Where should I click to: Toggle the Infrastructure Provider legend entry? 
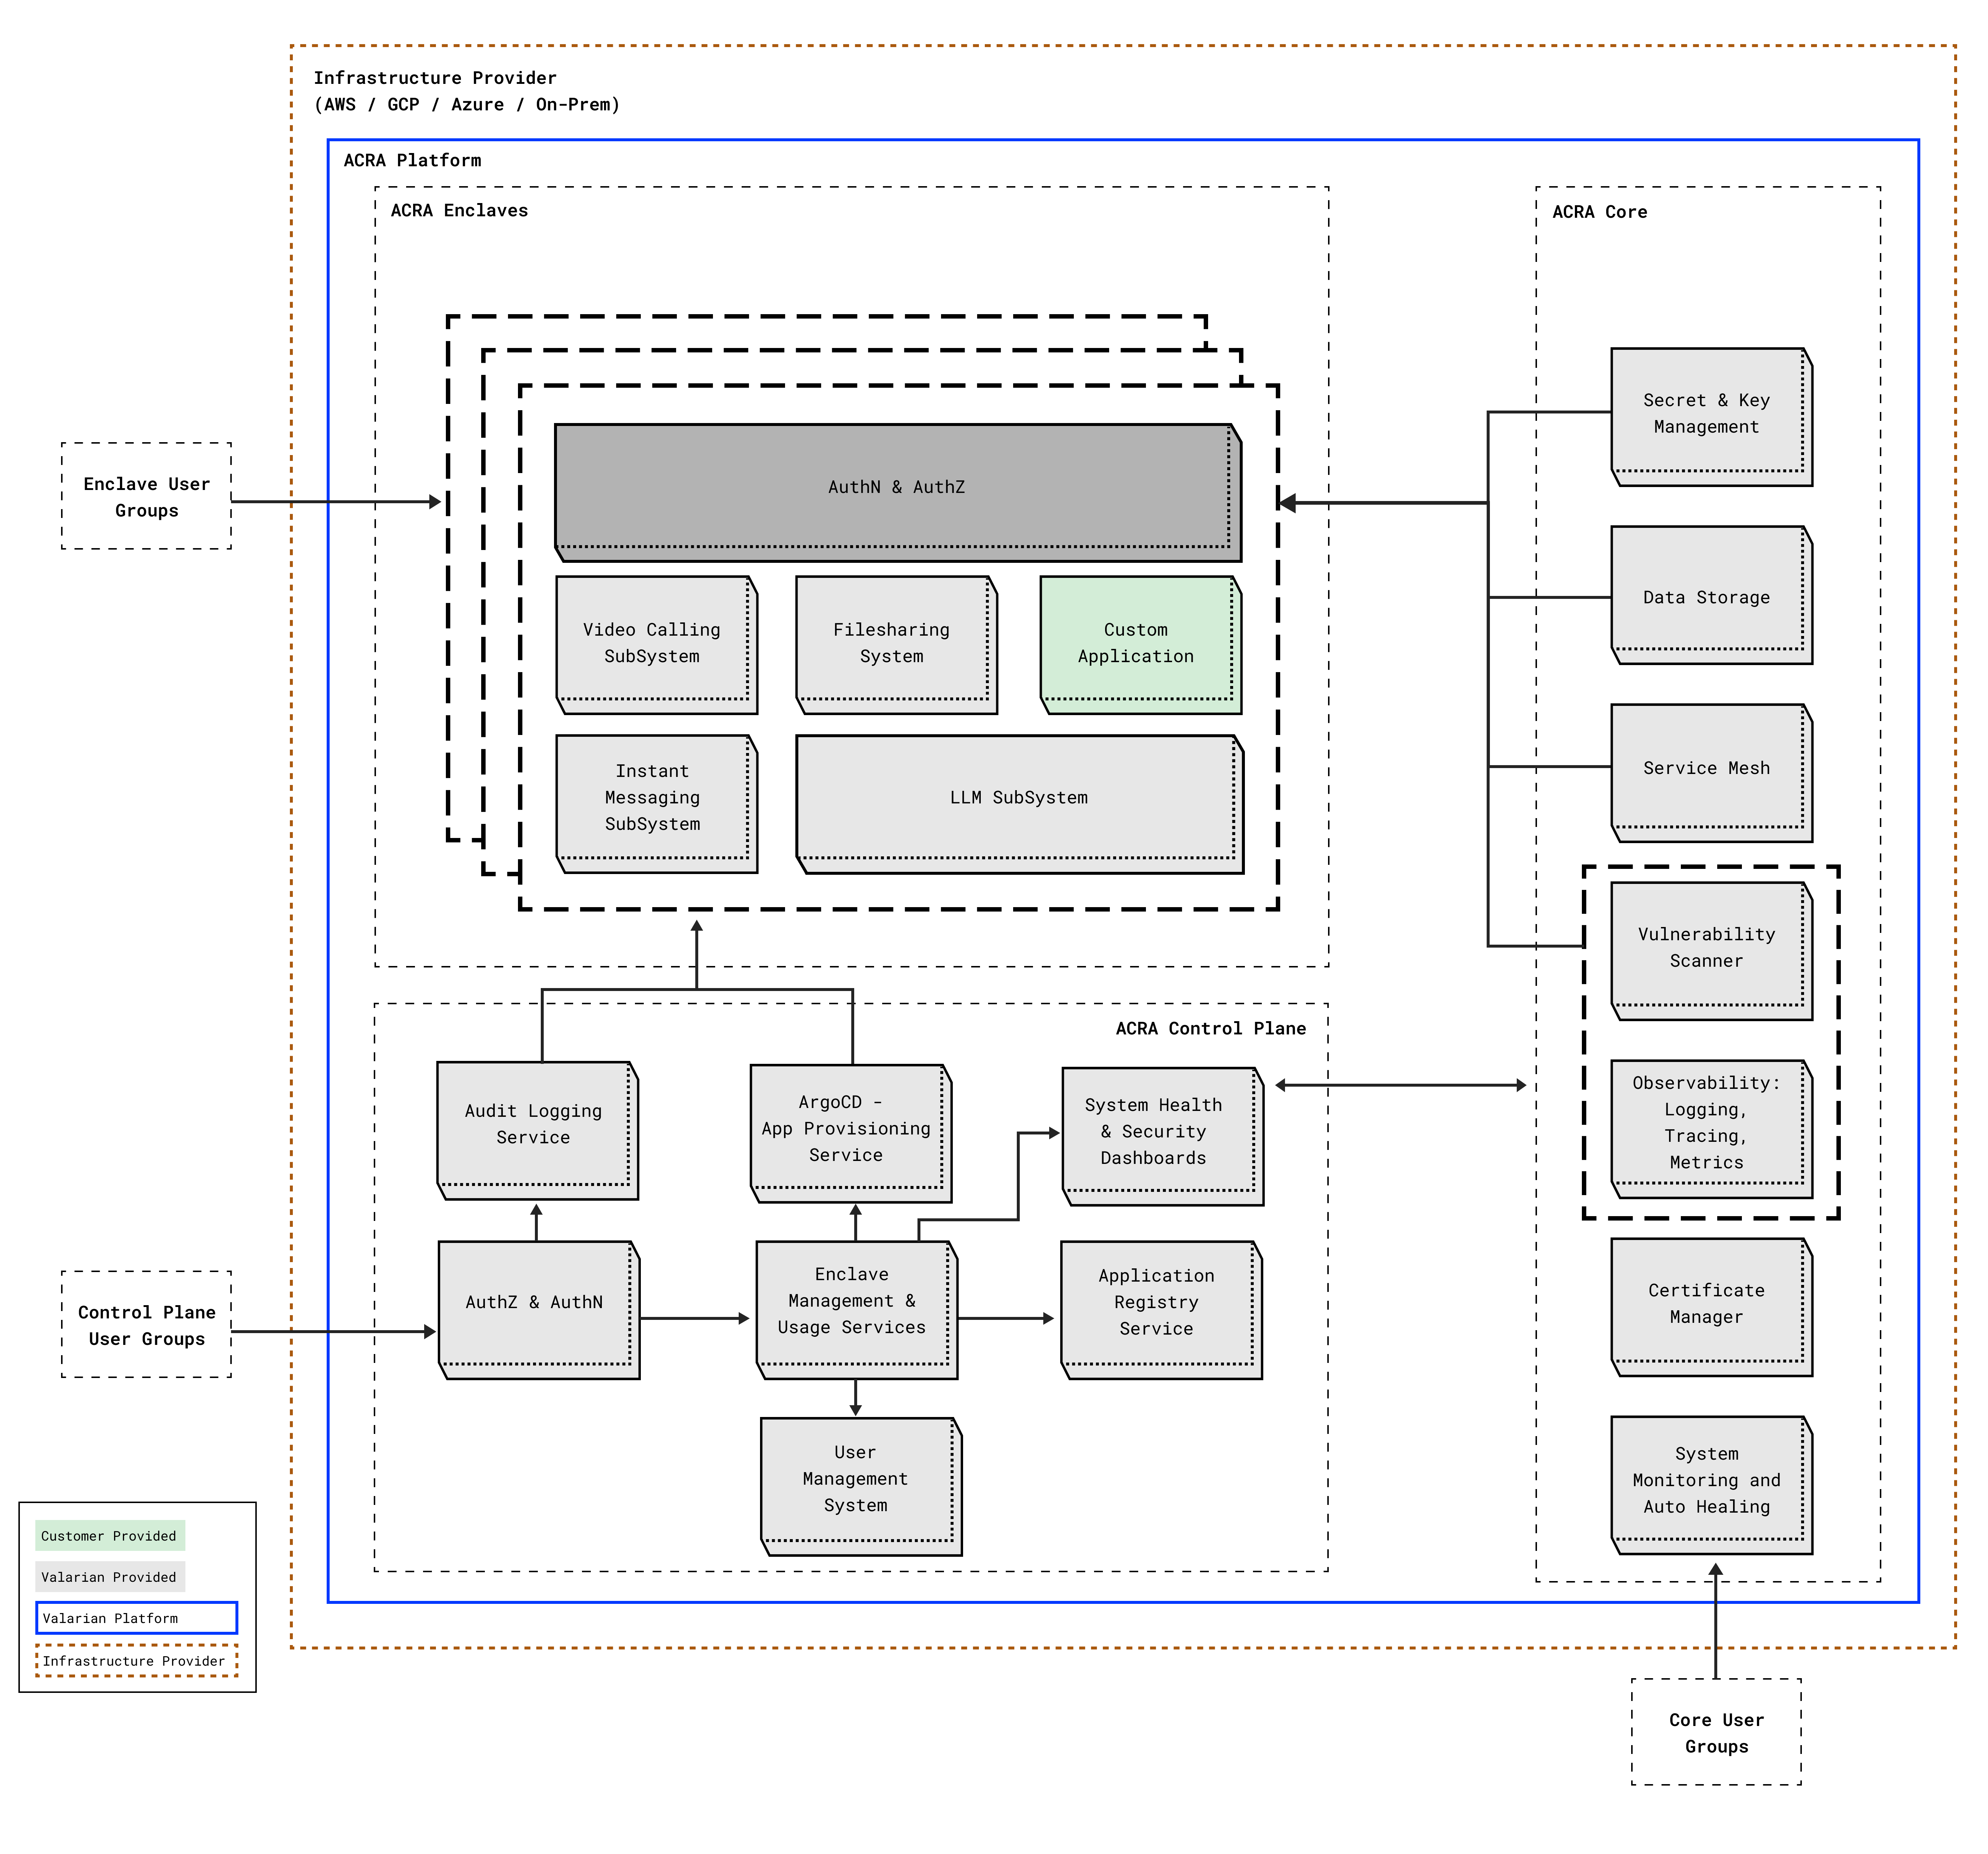pos(134,1660)
